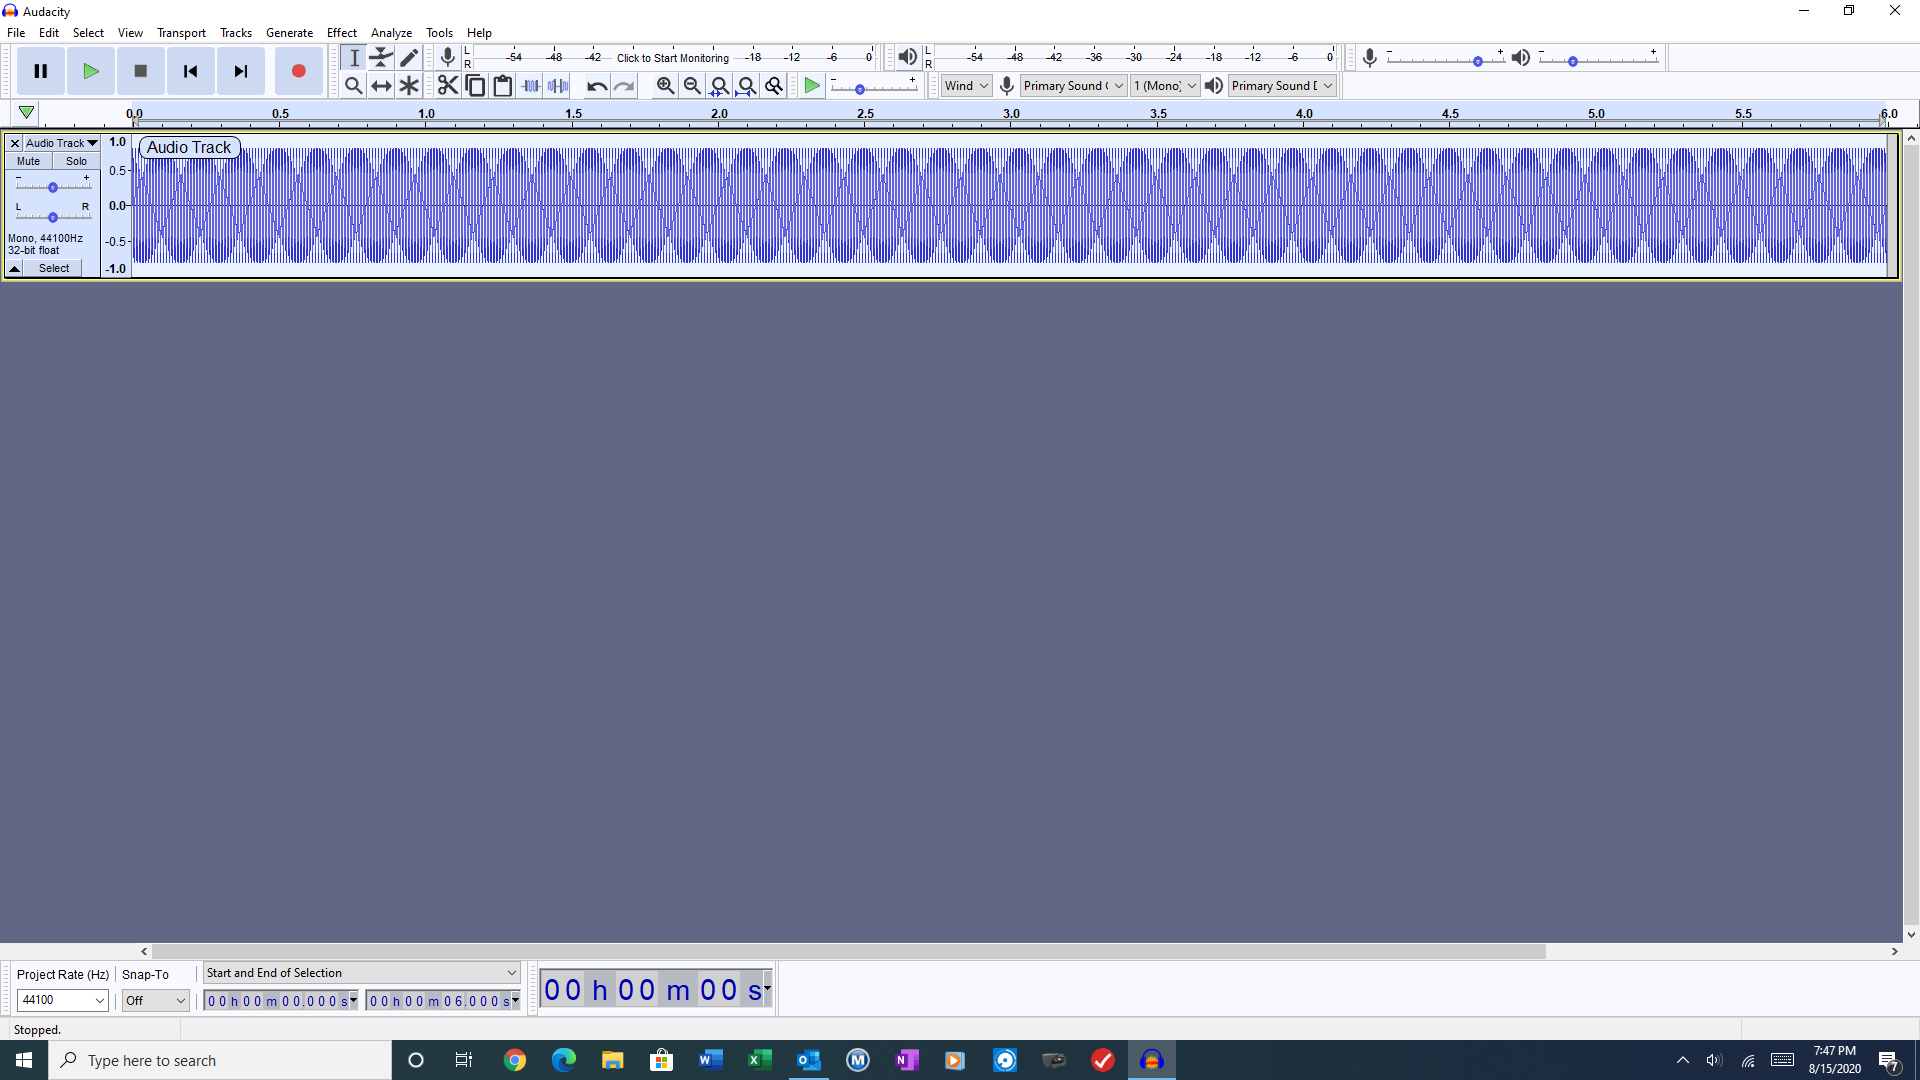Copy selection with the copy icon
Screen dimensions: 1920x1080
click(476, 86)
